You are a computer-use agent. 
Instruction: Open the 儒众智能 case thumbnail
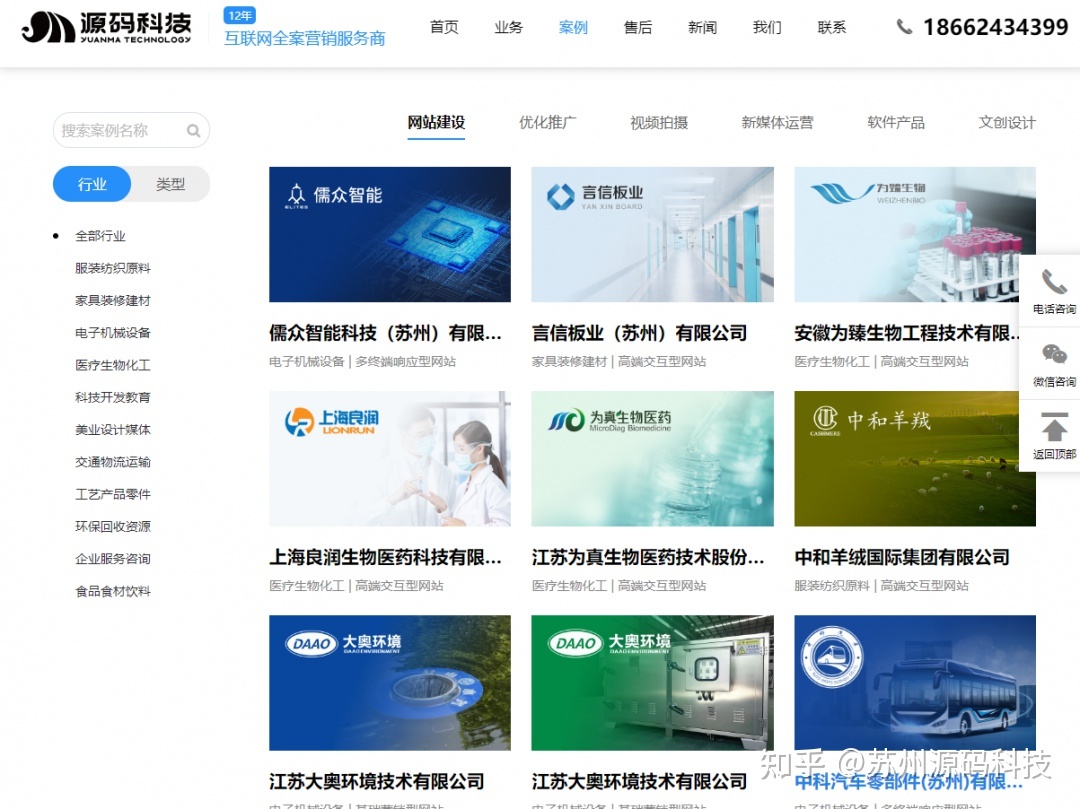tap(390, 234)
